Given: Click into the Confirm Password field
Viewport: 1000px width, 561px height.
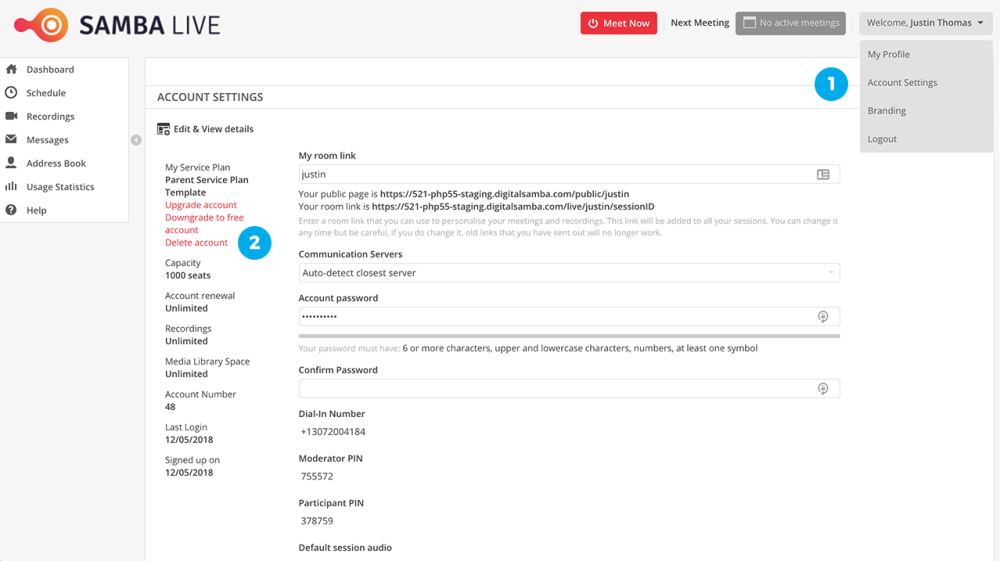Looking at the screenshot, I should click(569, 389).
